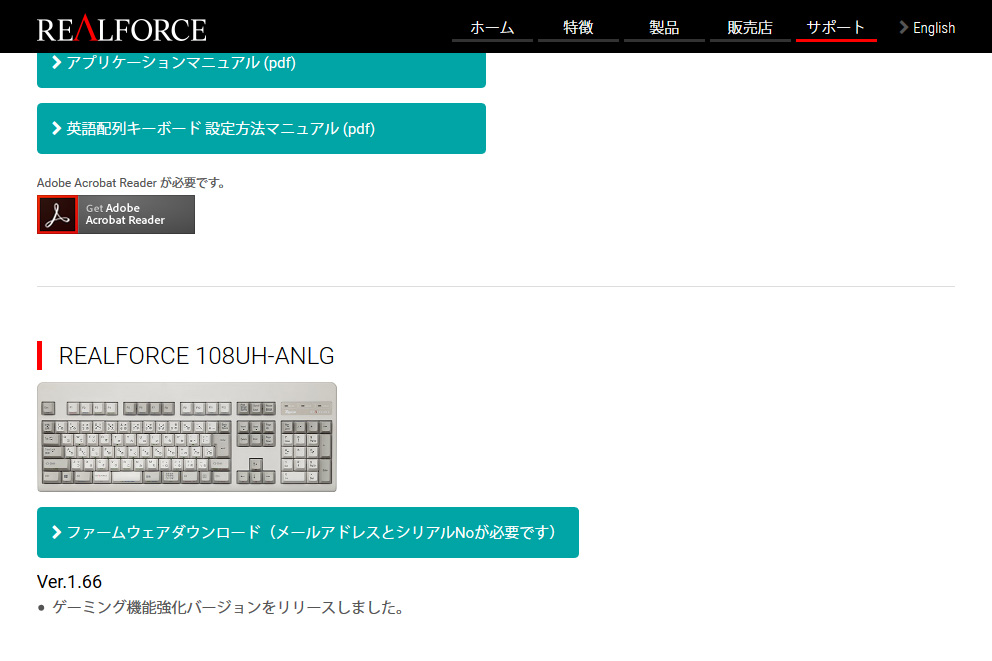Select the ゲーミング機能強化バージョン release note
992x661 pixels.
227,607
